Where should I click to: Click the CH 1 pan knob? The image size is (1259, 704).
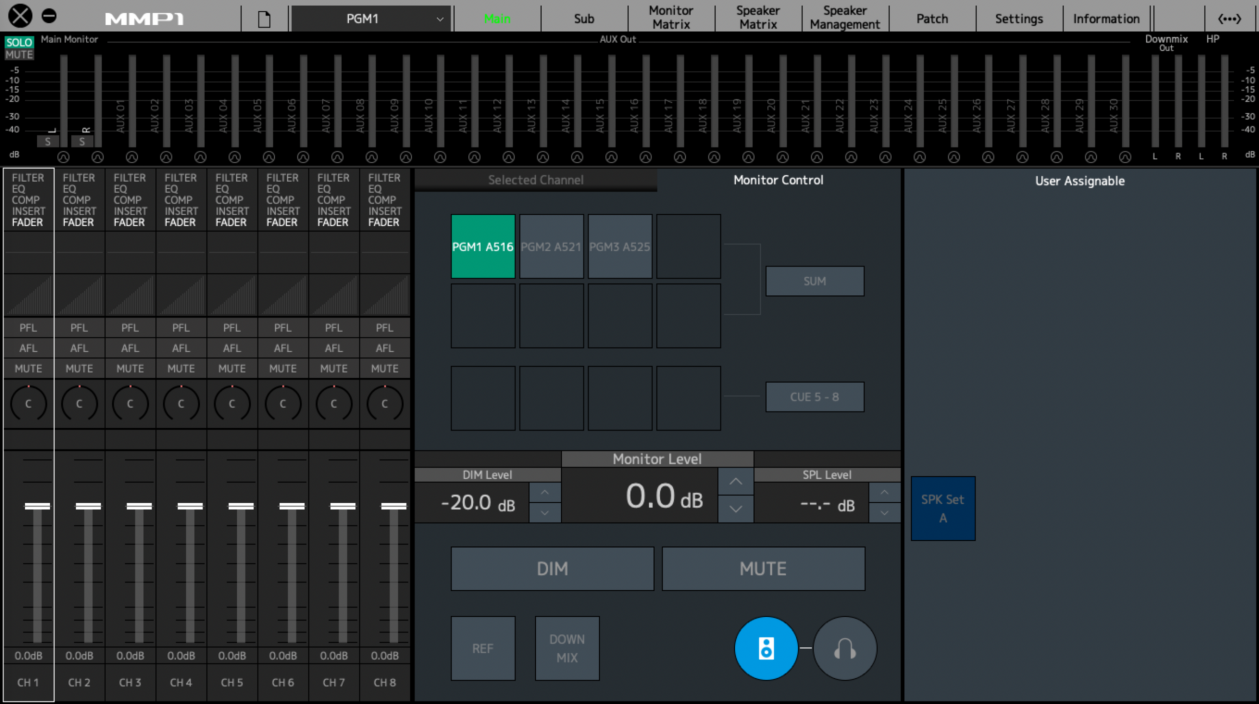coord(29,404)
